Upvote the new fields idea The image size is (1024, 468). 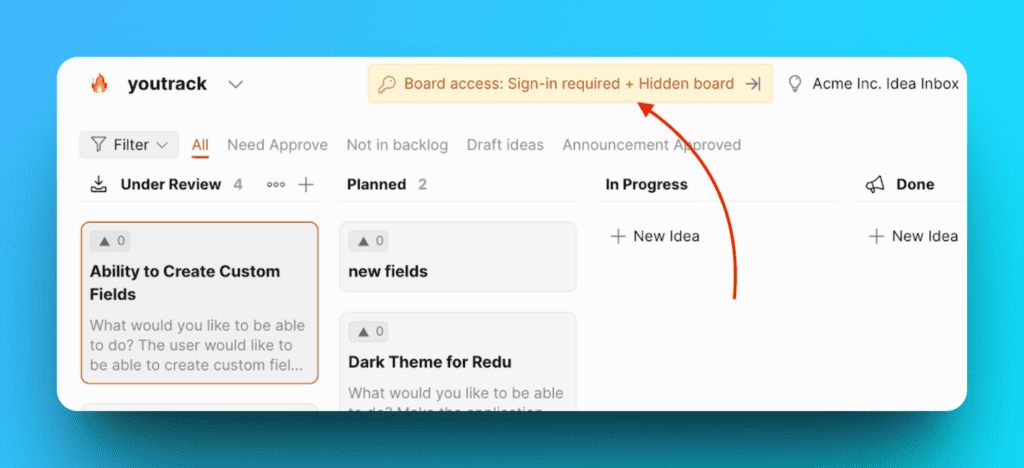tap(368, 241)
